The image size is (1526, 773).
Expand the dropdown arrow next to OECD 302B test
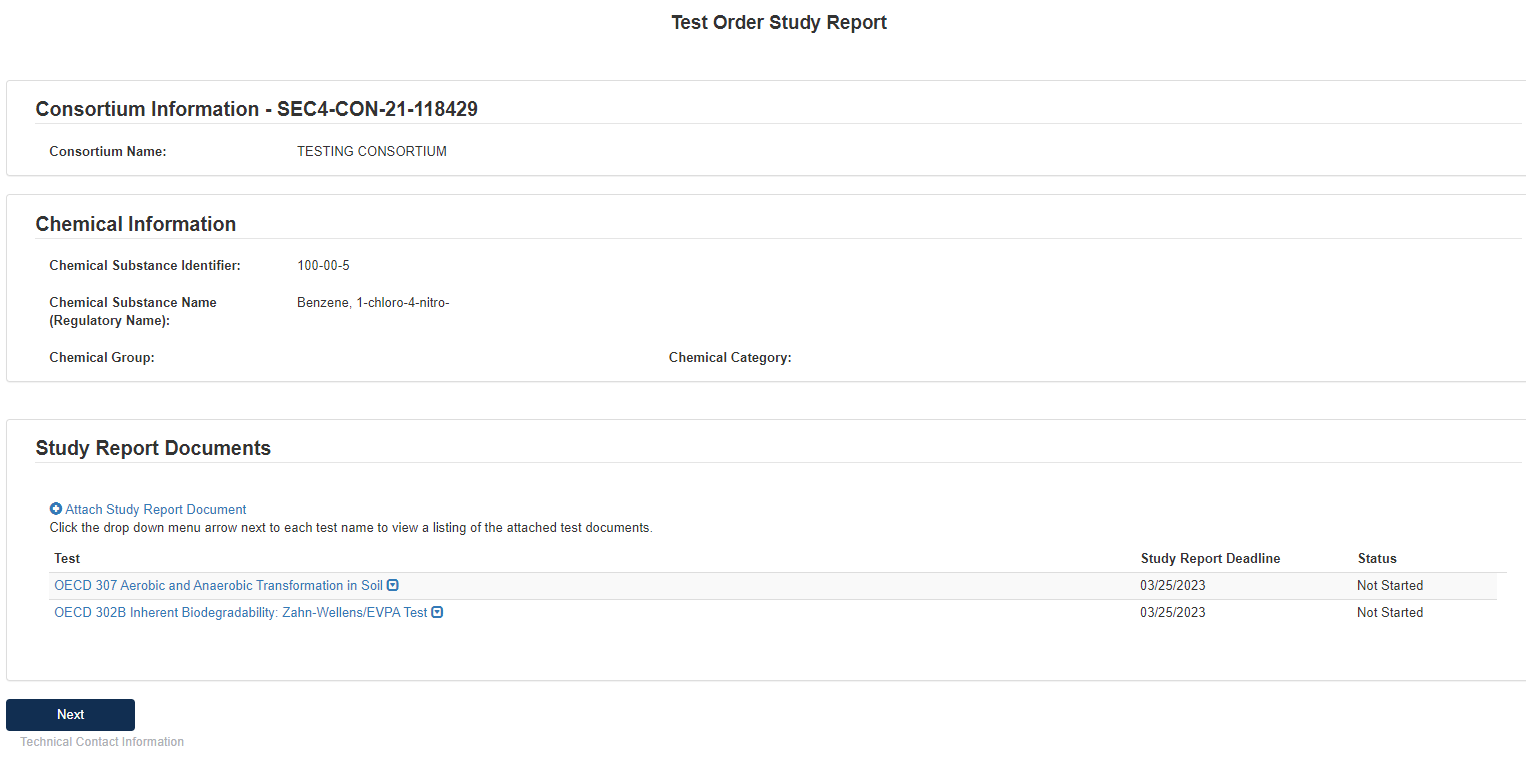click(x=437, y=613)
